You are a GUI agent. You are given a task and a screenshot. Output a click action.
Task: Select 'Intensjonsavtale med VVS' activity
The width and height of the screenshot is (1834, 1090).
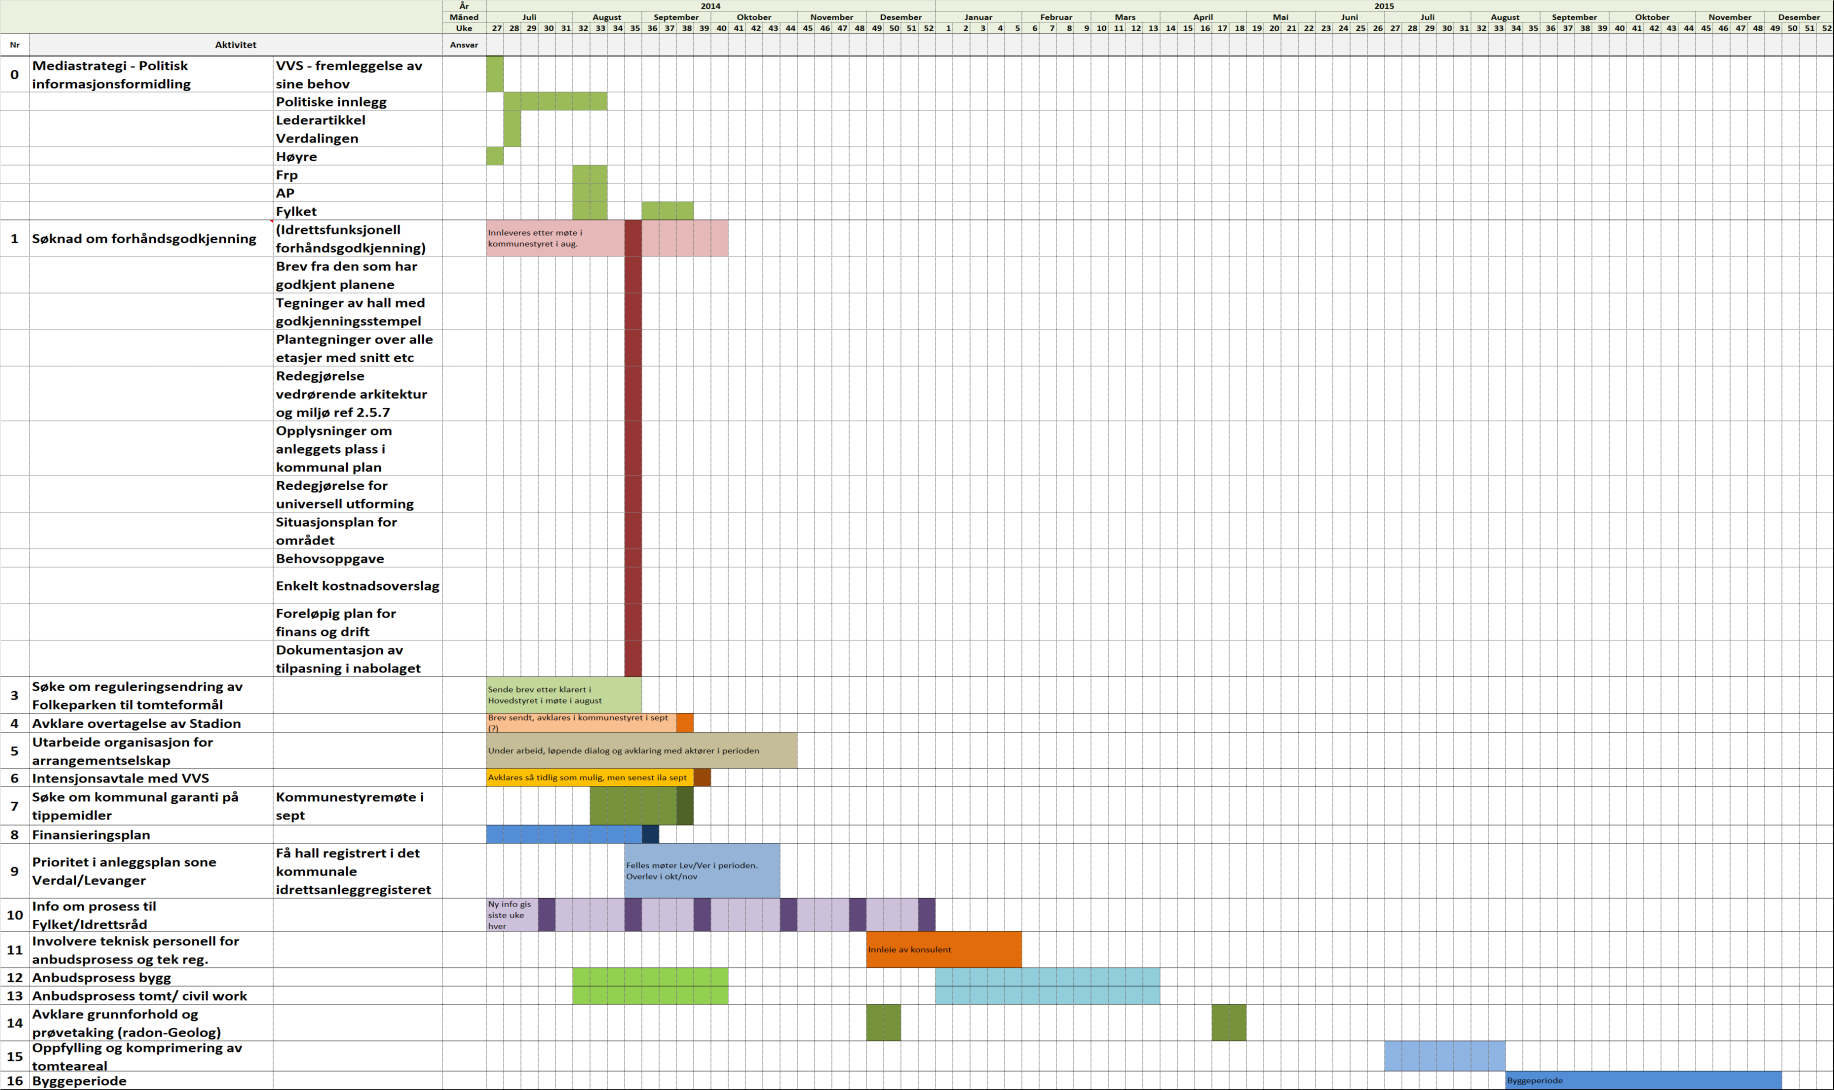coord(151,778)
